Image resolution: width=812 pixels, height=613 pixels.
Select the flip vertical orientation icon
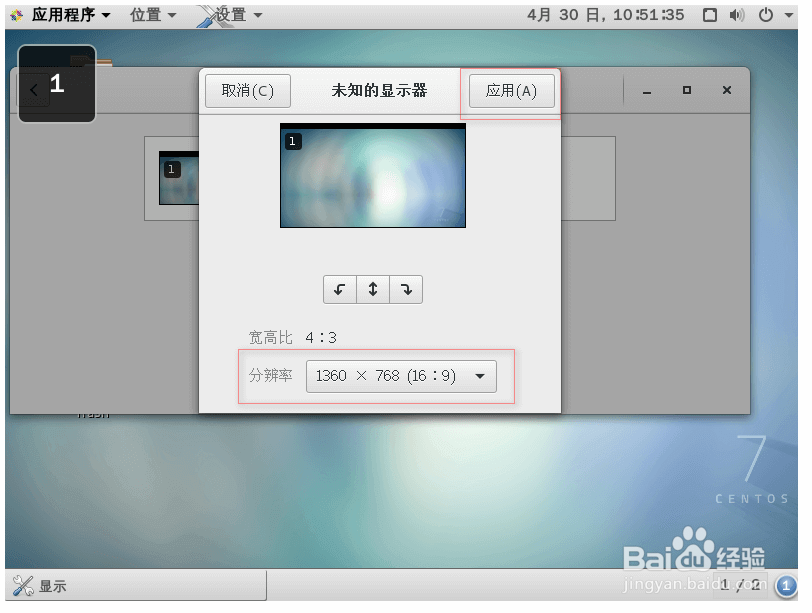pyautogui.click(x=372, y=289)
